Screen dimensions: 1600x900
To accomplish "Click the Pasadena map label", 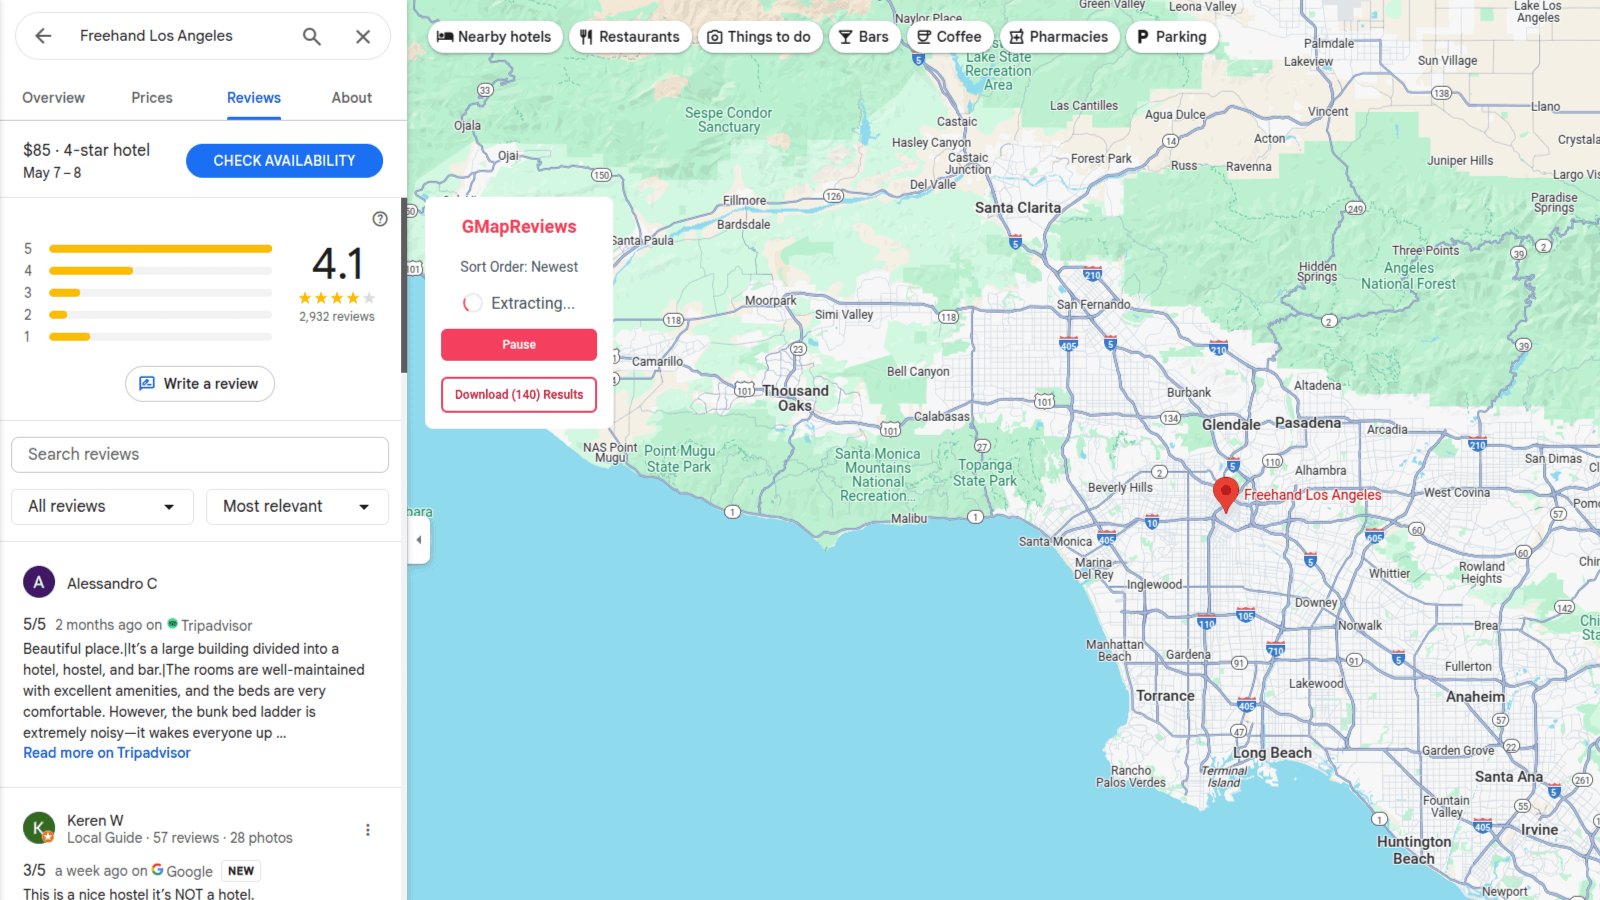I will [1308, 423].
